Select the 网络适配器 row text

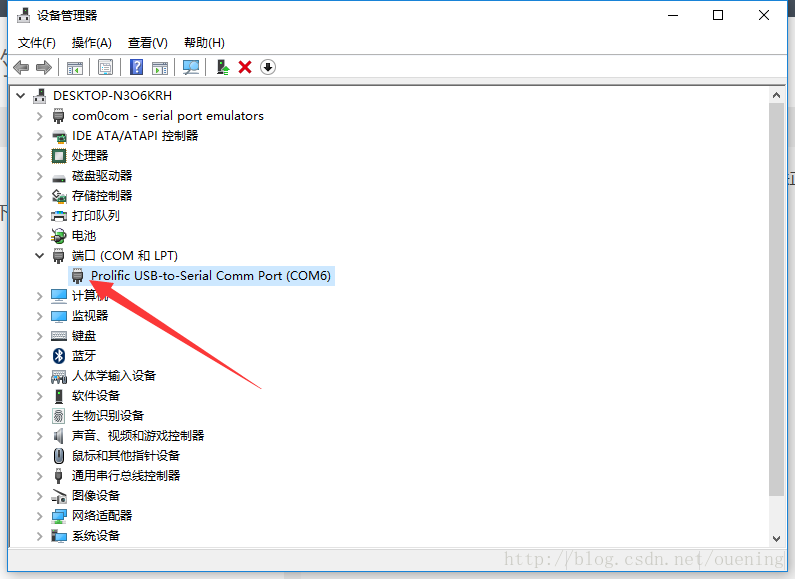pos(102,516)
